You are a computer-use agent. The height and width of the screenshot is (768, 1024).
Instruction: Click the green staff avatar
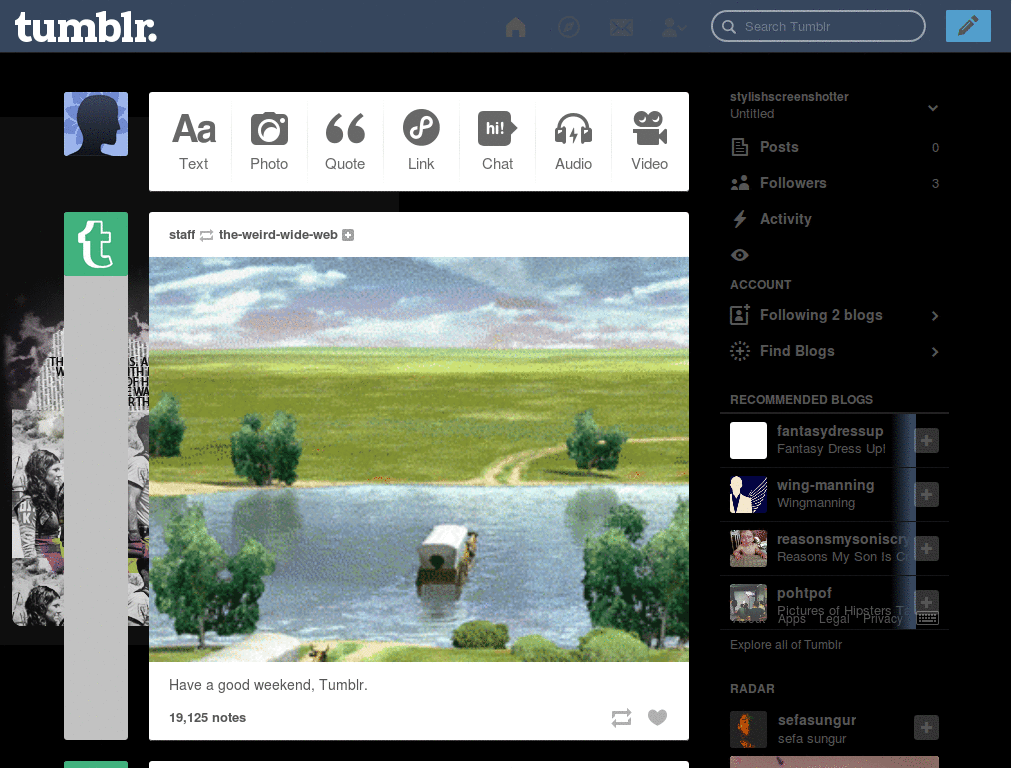click(96, 244)
